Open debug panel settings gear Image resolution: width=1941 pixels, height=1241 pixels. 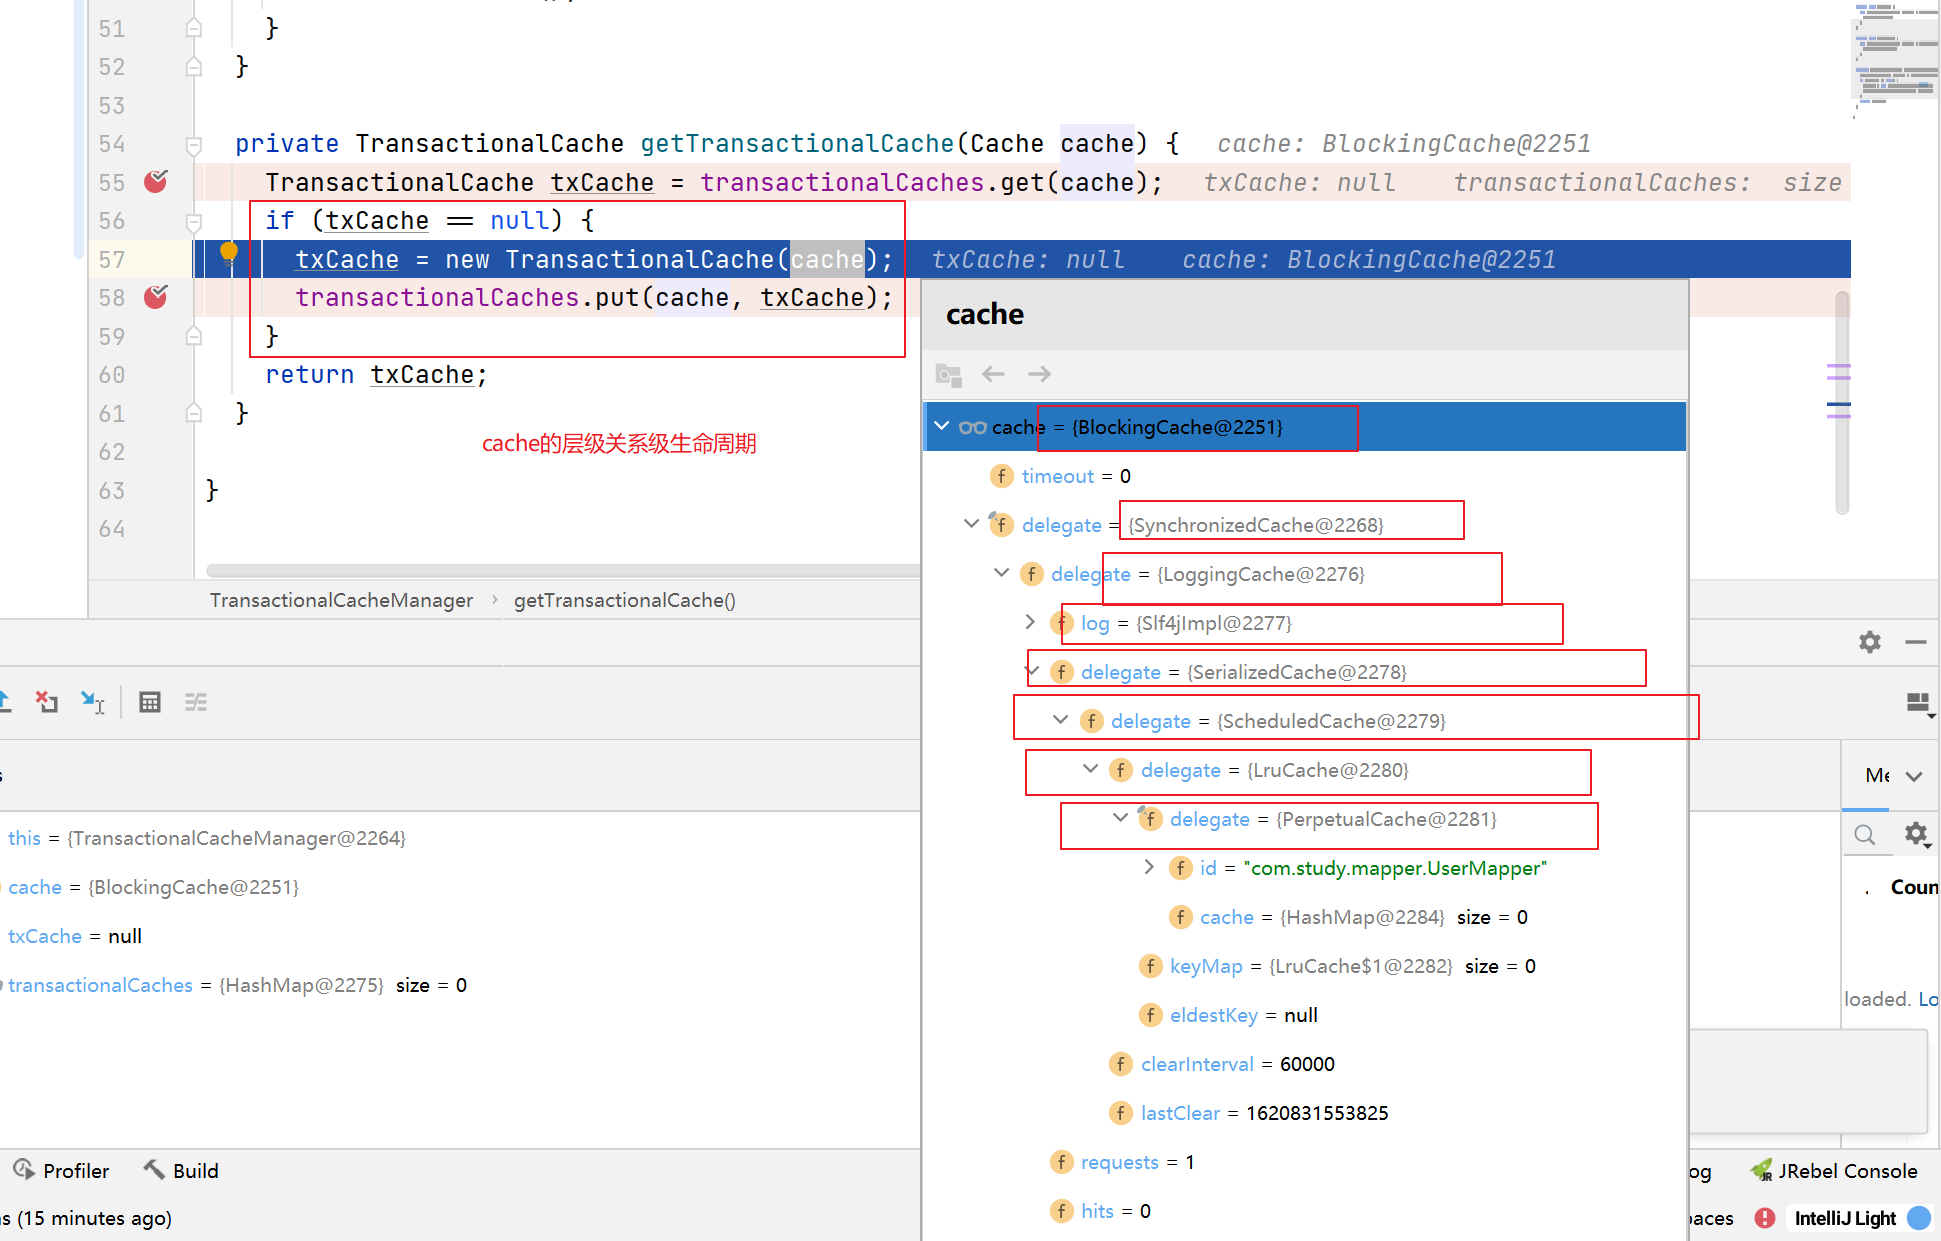(1870, 642)
